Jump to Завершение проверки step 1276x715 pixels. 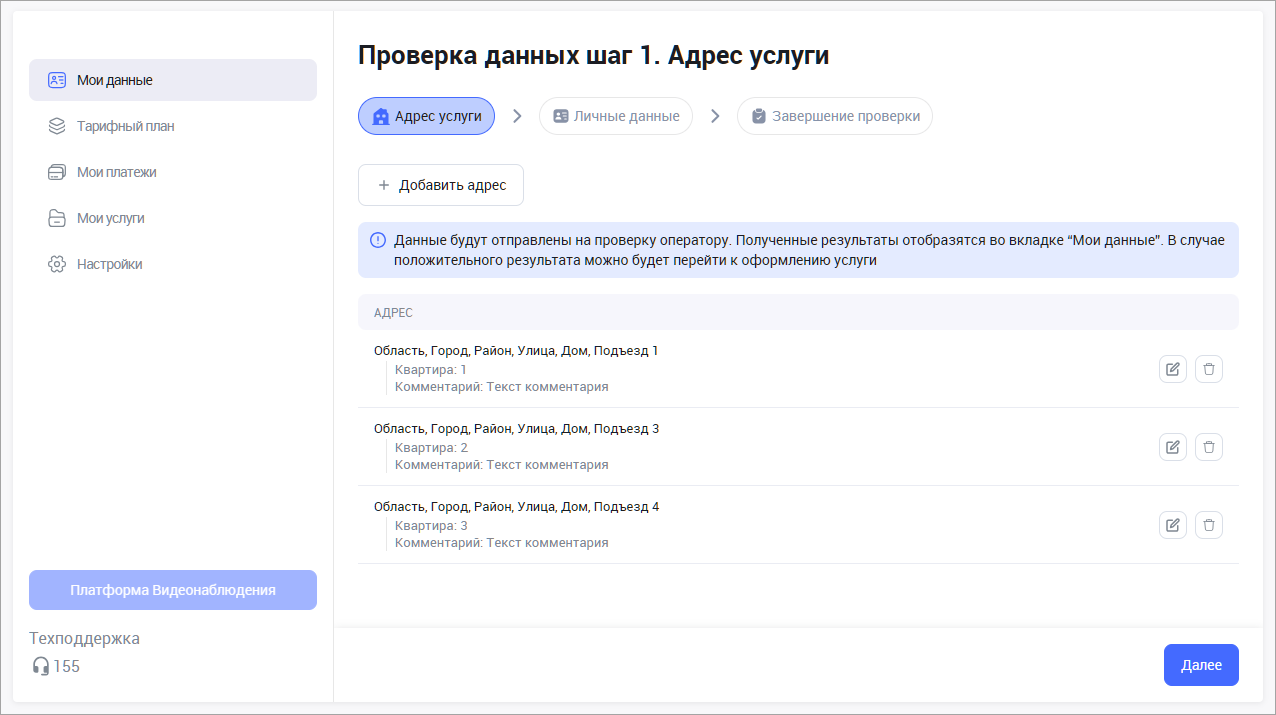[x=835, y=116]
